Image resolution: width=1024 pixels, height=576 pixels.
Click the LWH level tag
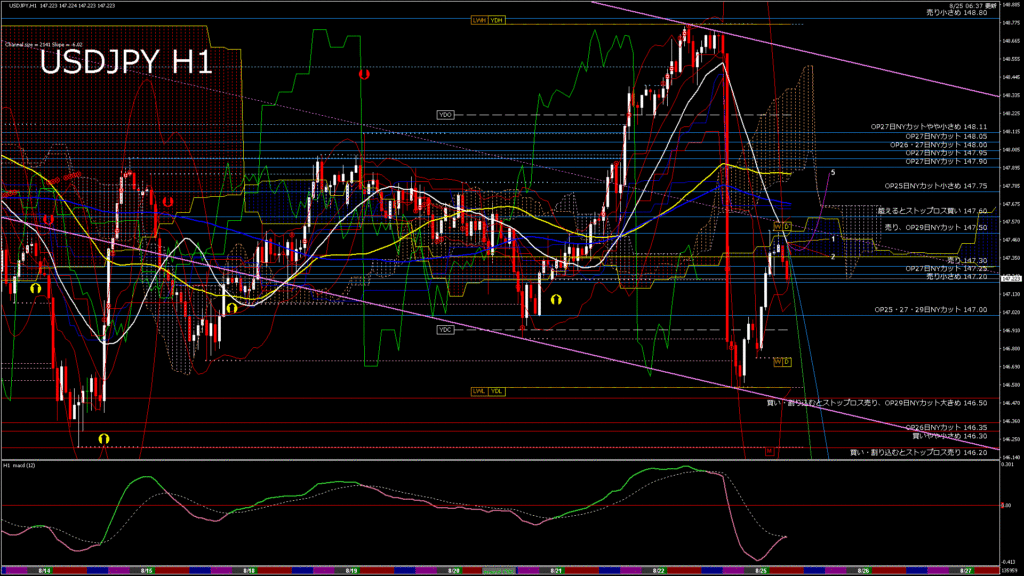pos(478,20)
